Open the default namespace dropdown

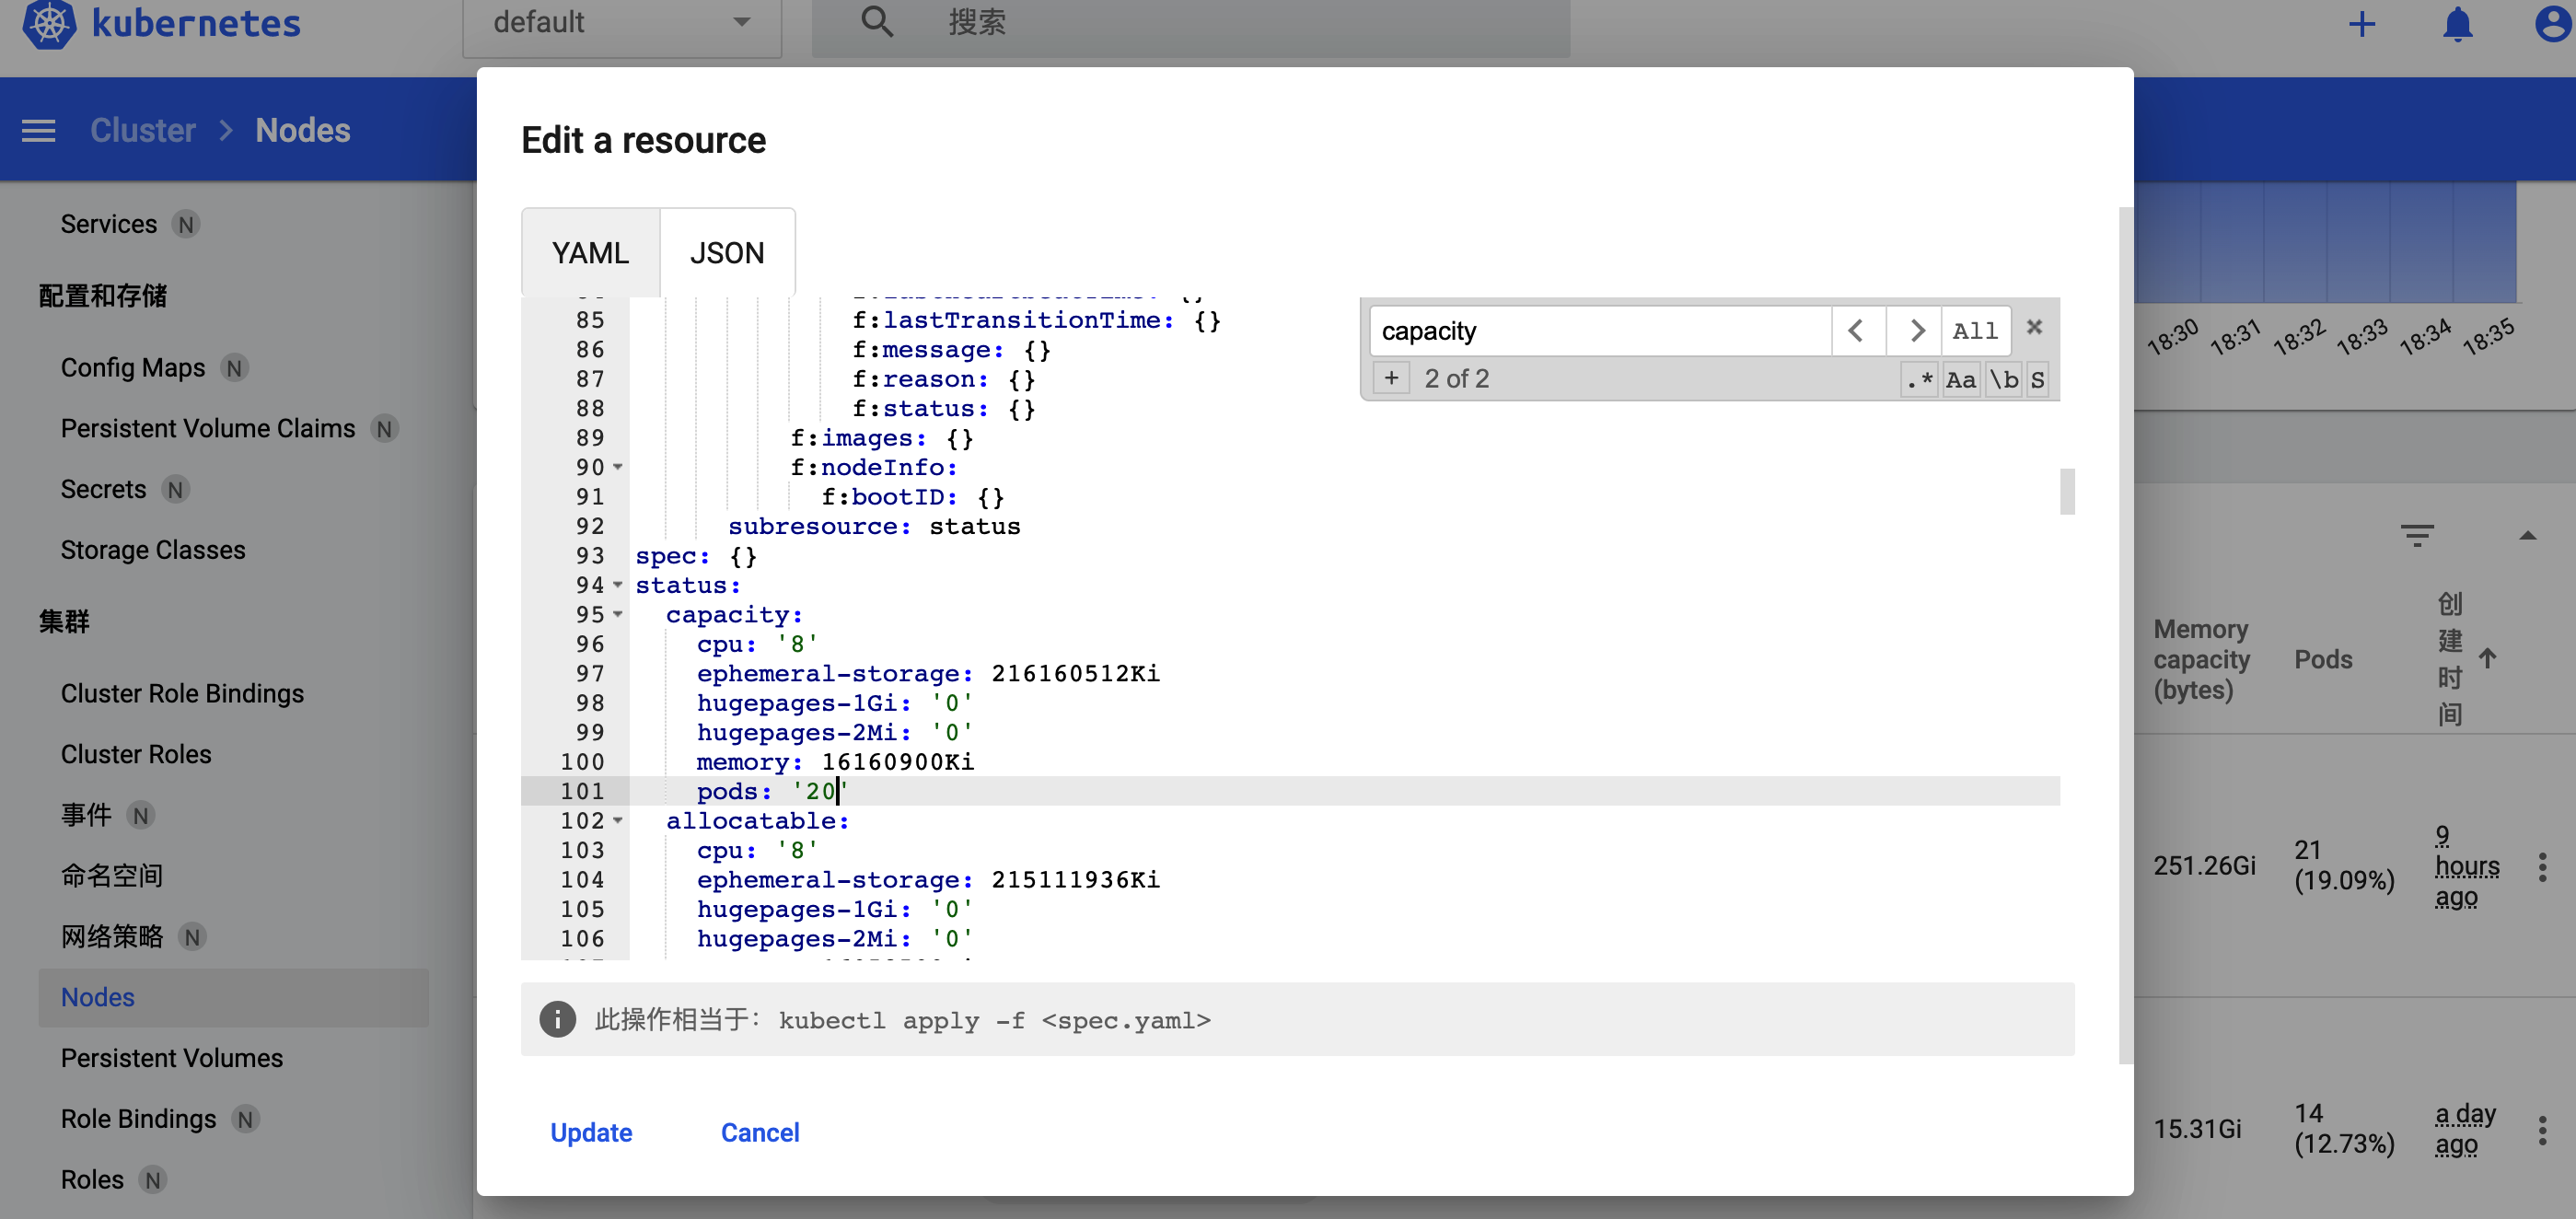tap(621, 24)
